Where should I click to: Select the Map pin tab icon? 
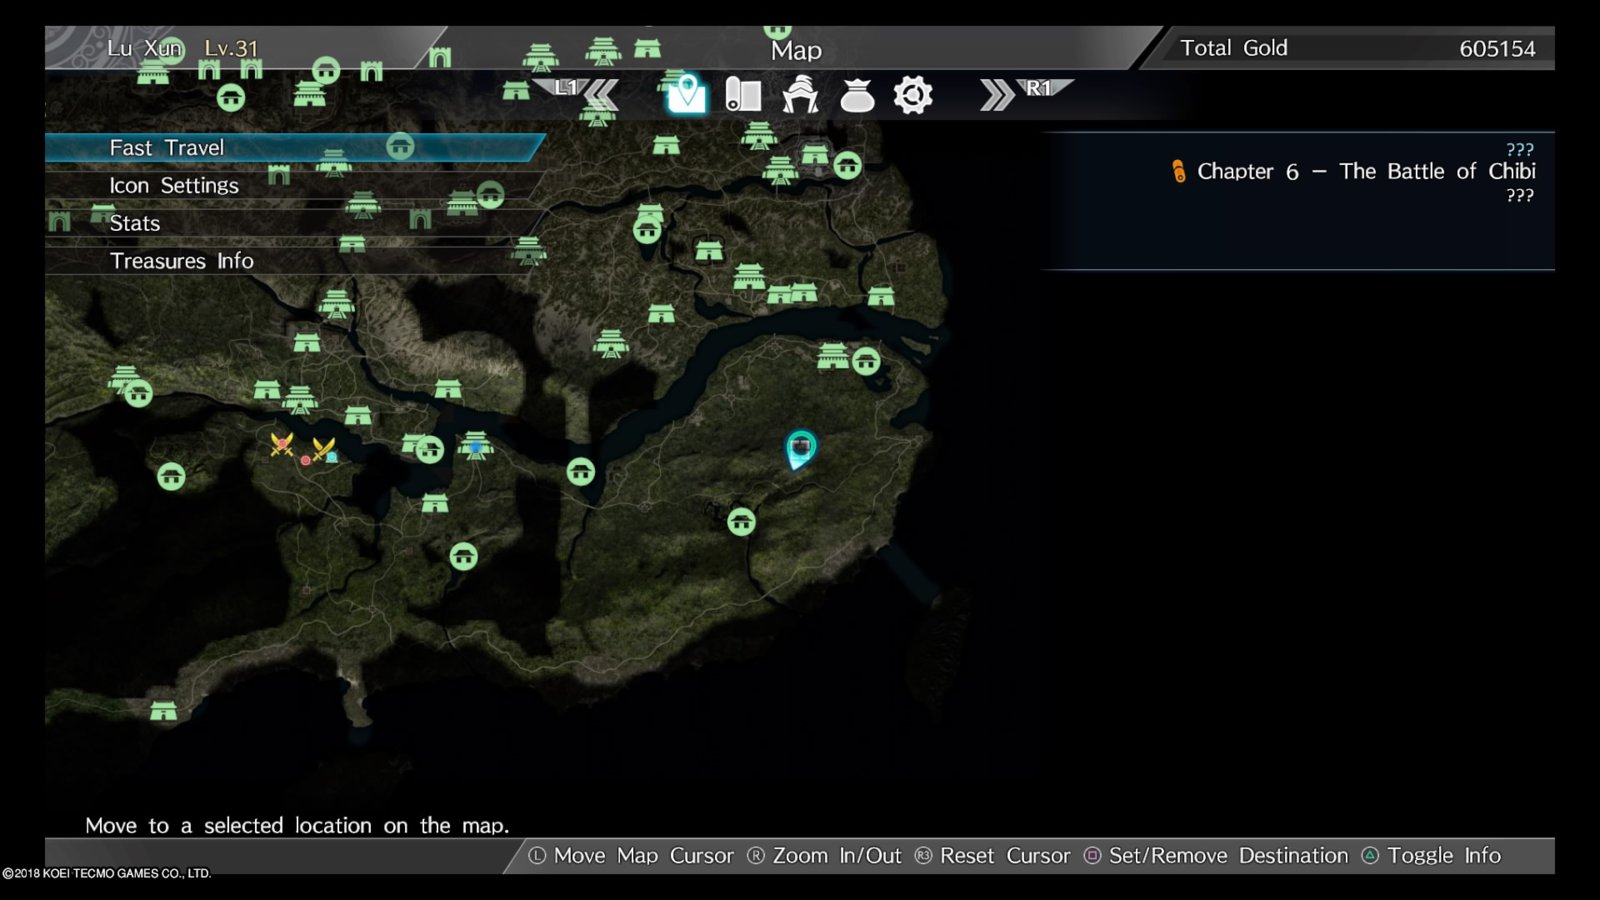pos(687,94)
